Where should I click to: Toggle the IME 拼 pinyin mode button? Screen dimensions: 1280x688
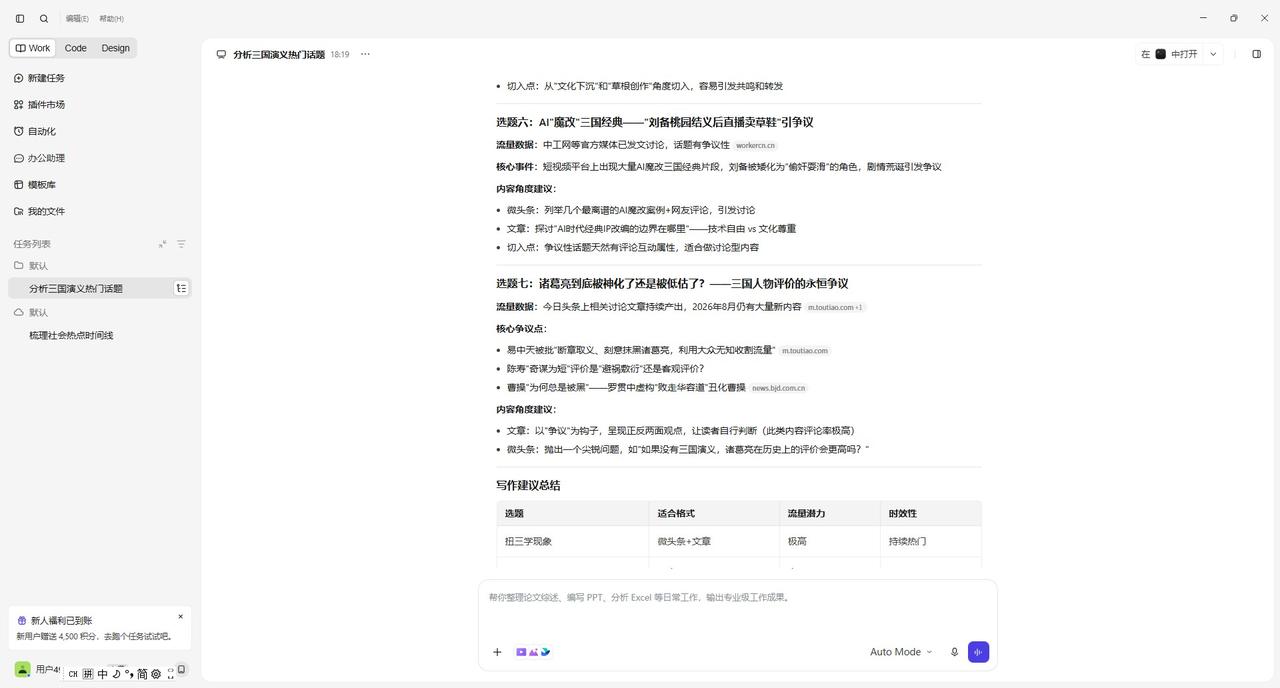(x=88, y=674)
